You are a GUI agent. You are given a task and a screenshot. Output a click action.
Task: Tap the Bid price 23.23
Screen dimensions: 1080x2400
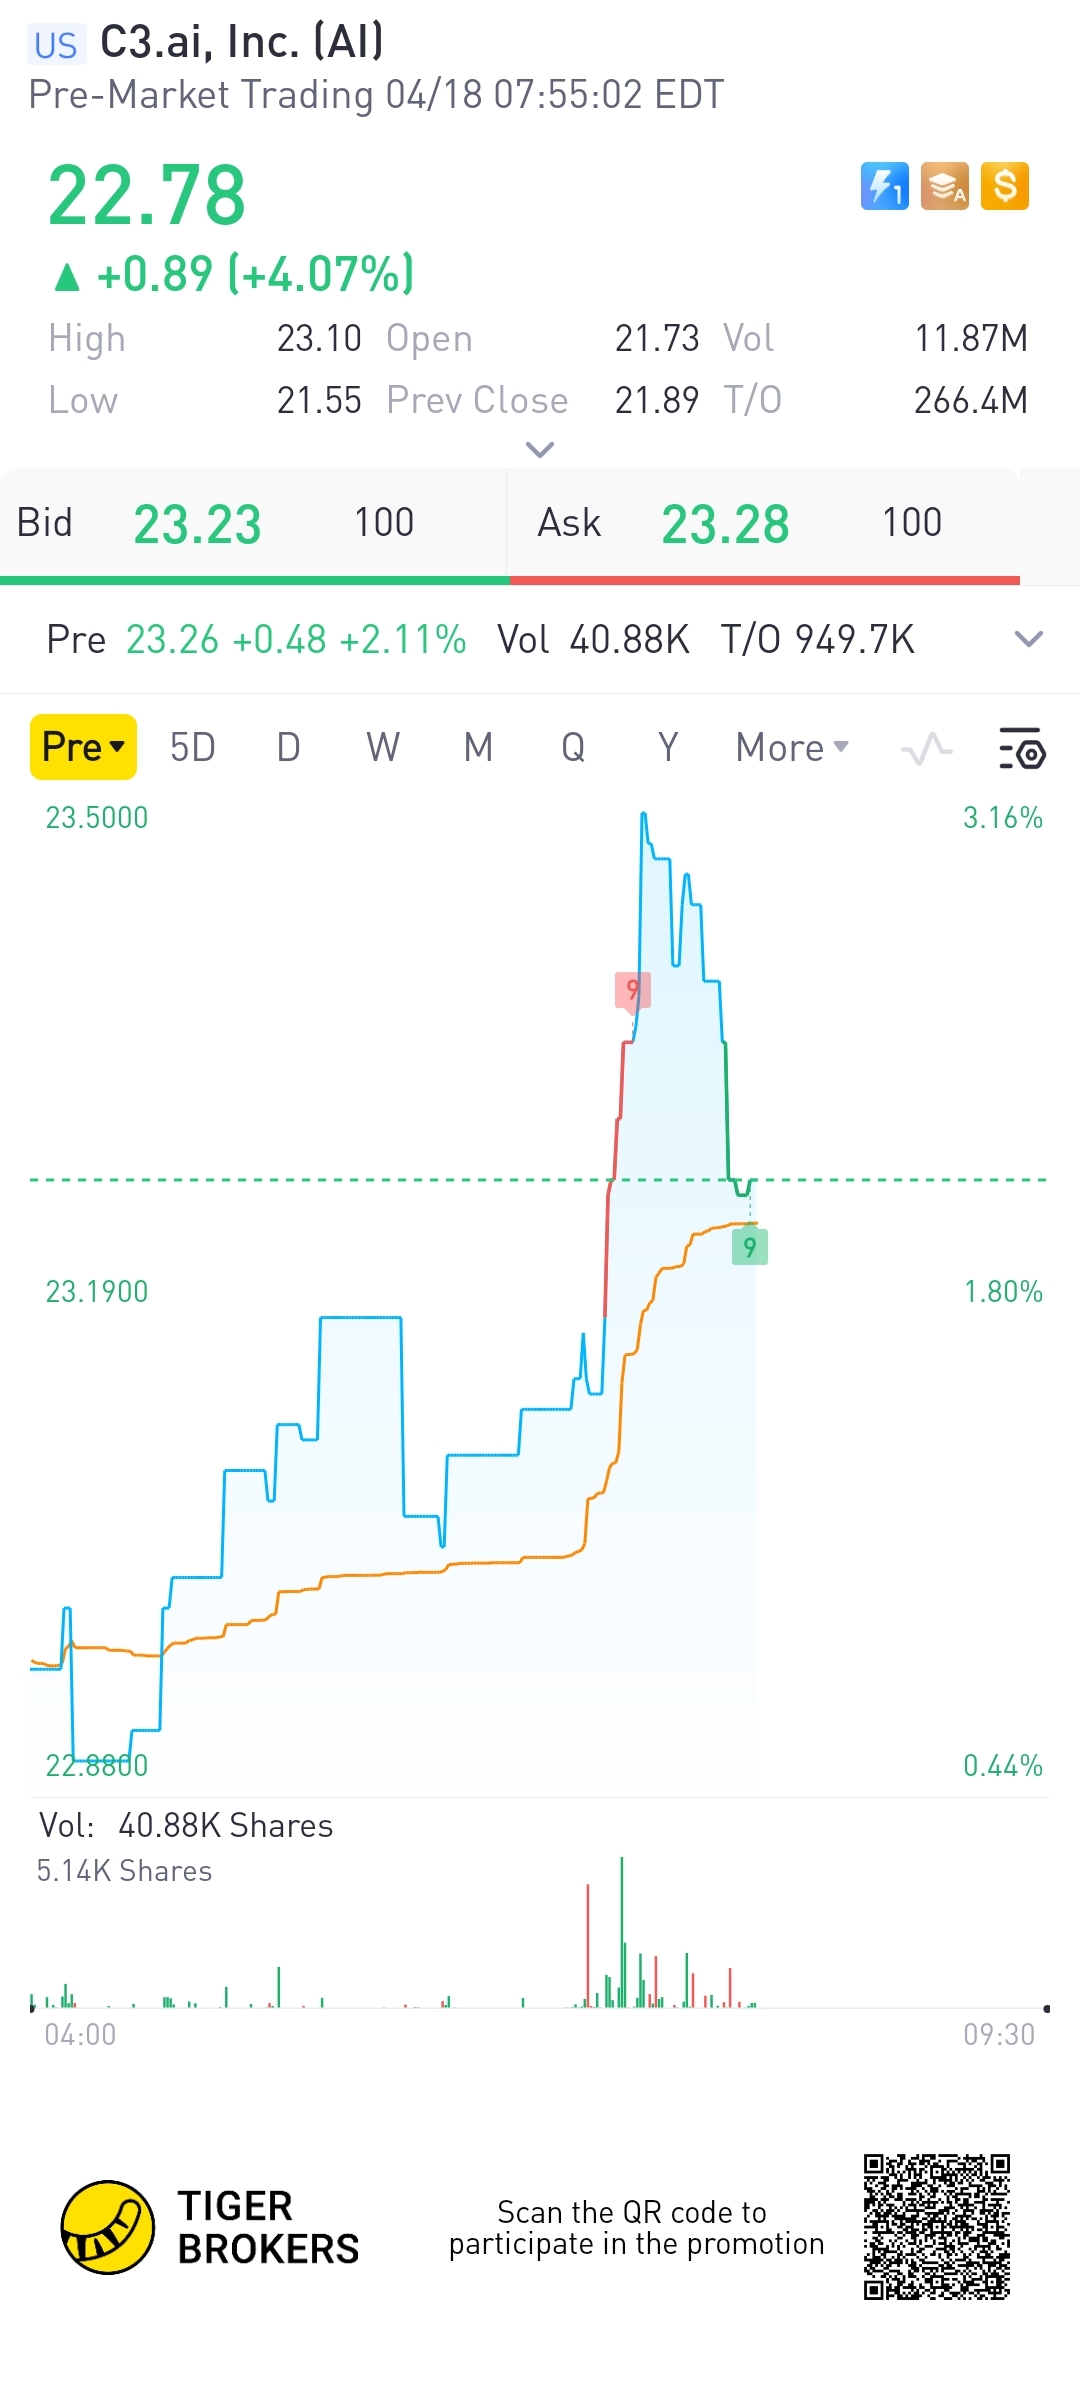click(197, 524)
